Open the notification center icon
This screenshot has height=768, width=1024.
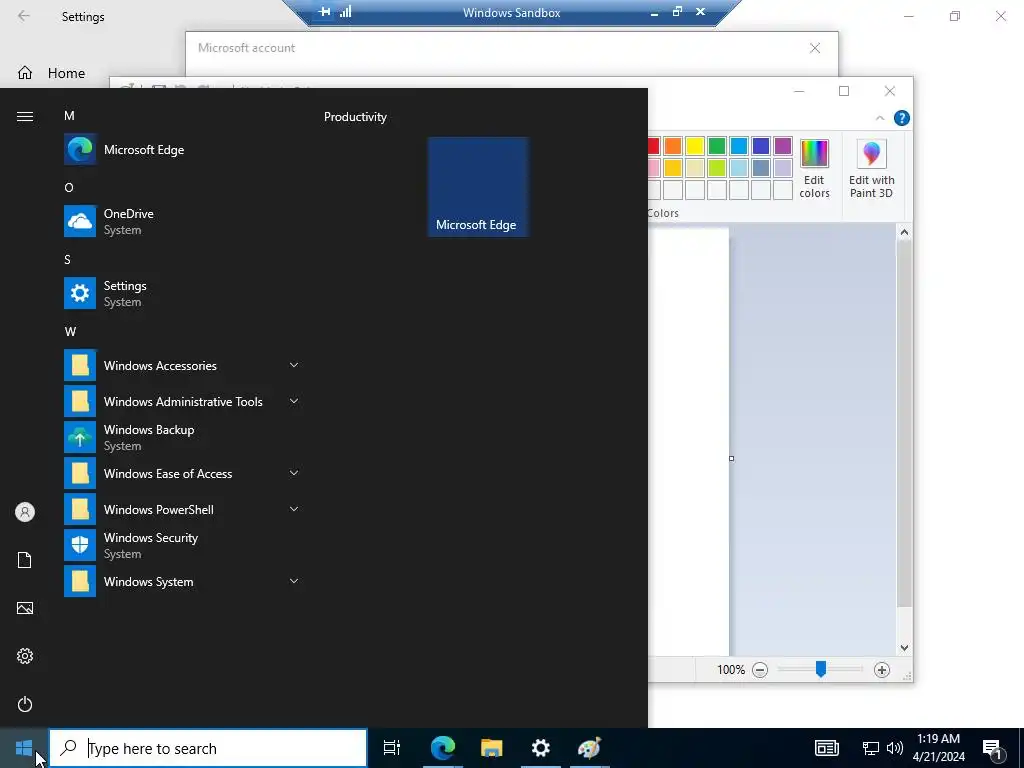pyautogui.click(x=993, y=749)
